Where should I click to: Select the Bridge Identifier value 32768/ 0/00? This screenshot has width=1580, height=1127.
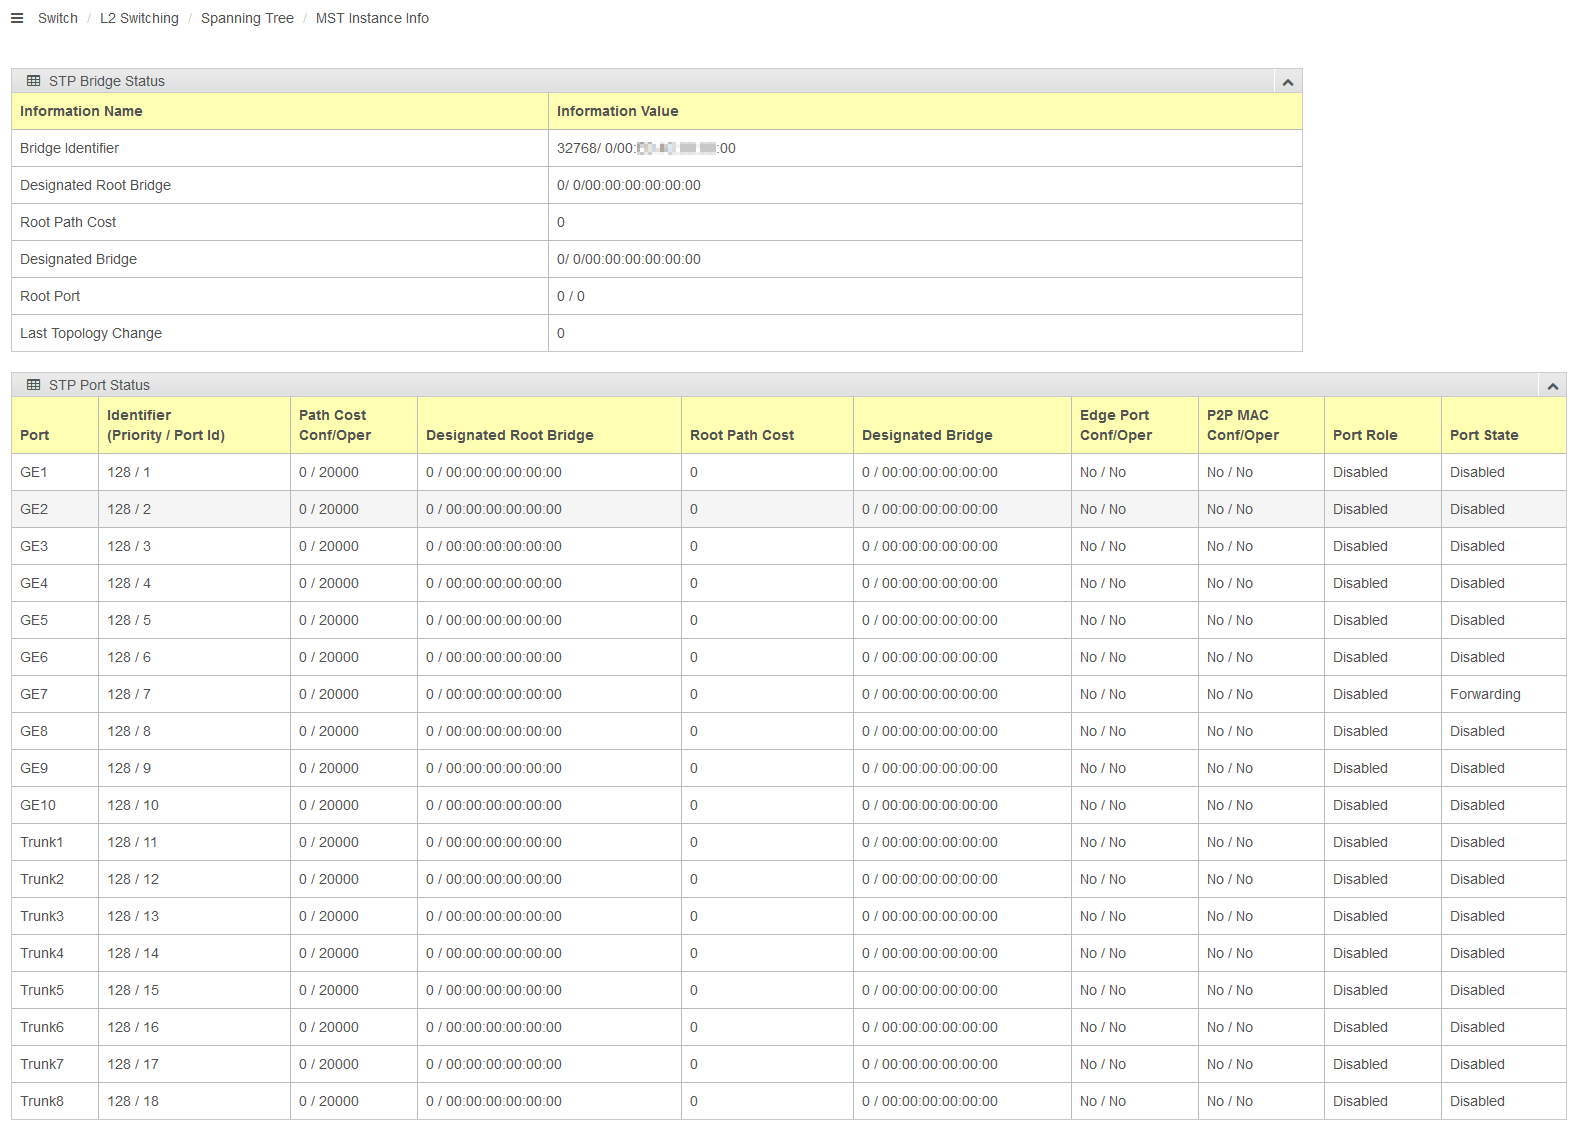646,148
